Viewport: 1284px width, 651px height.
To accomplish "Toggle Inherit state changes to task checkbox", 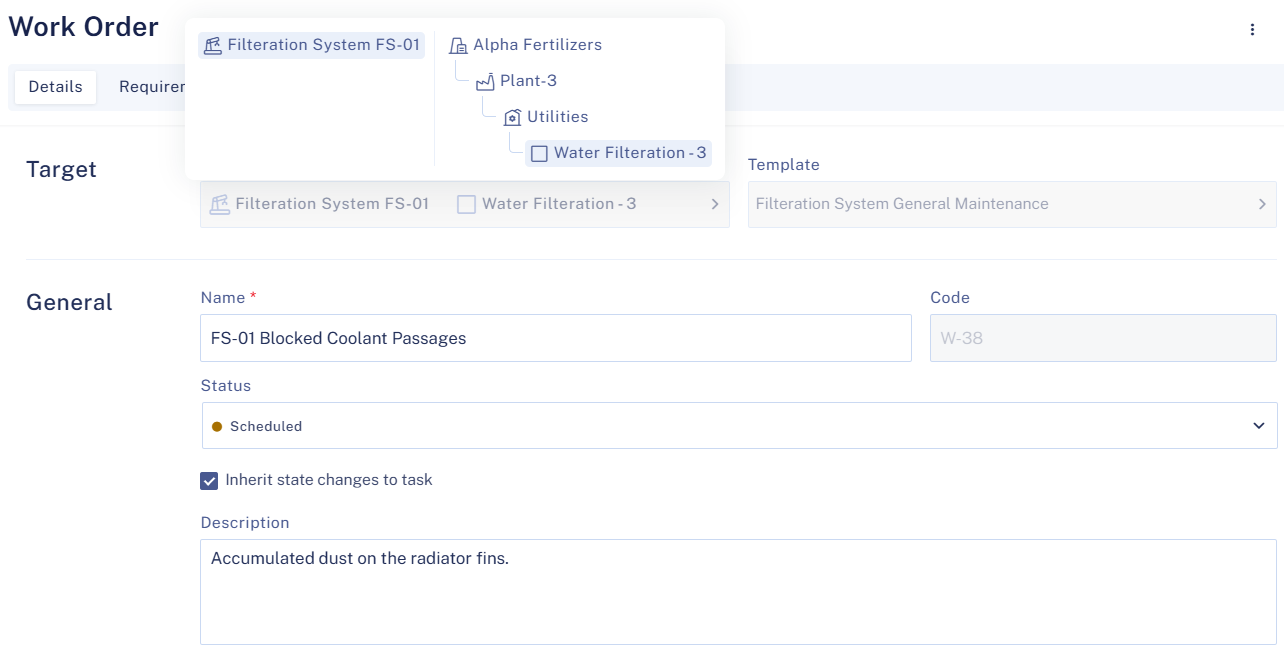I will pyautogui.click(x=209, y=480).
